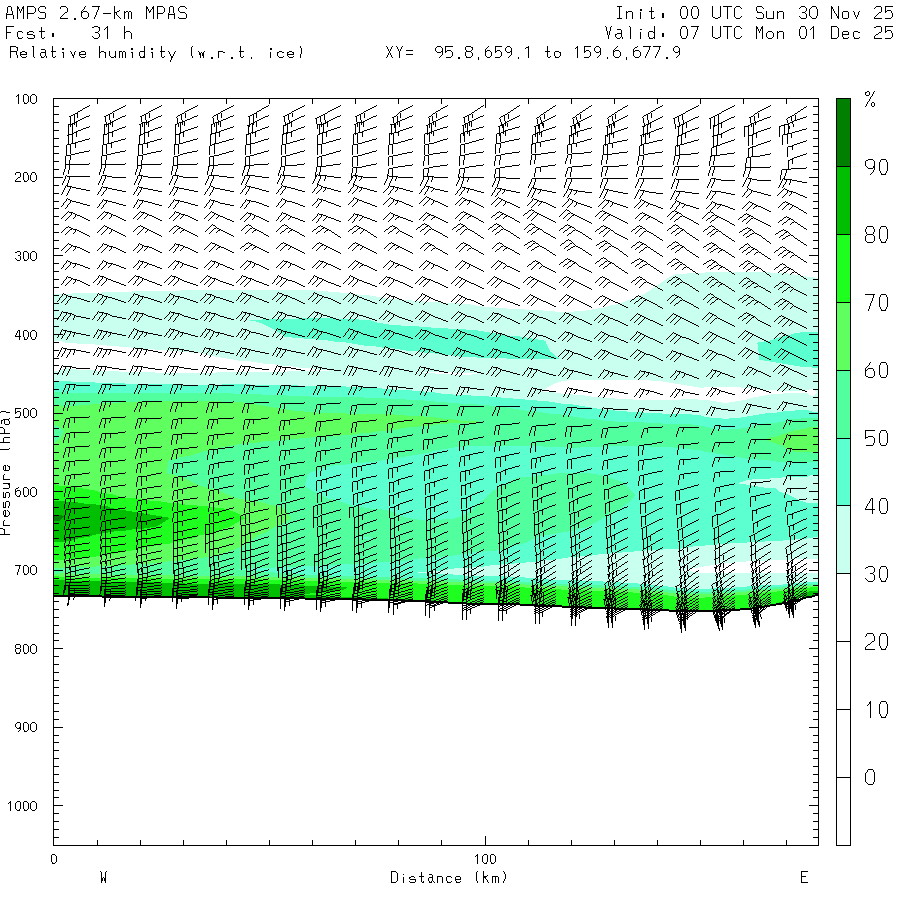The width and height of the screenshot is (900, 900).
Task: Click the 30 colorbar scale label
Action: coord(876,574)
